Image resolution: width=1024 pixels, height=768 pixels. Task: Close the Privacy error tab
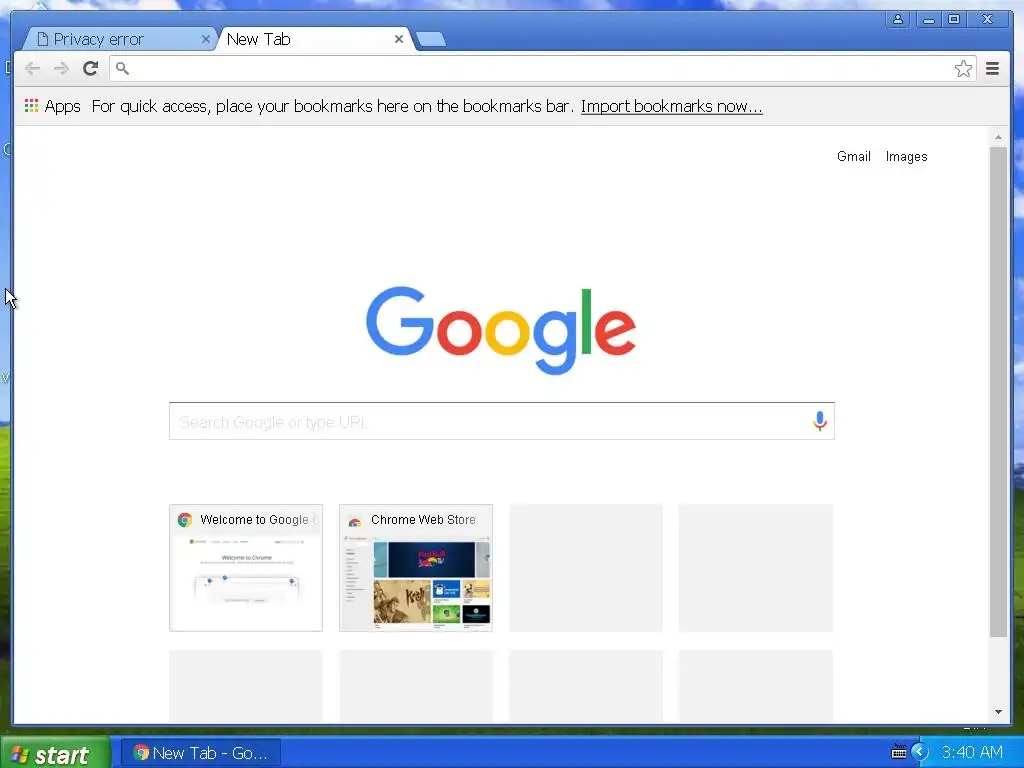[205, 39]
